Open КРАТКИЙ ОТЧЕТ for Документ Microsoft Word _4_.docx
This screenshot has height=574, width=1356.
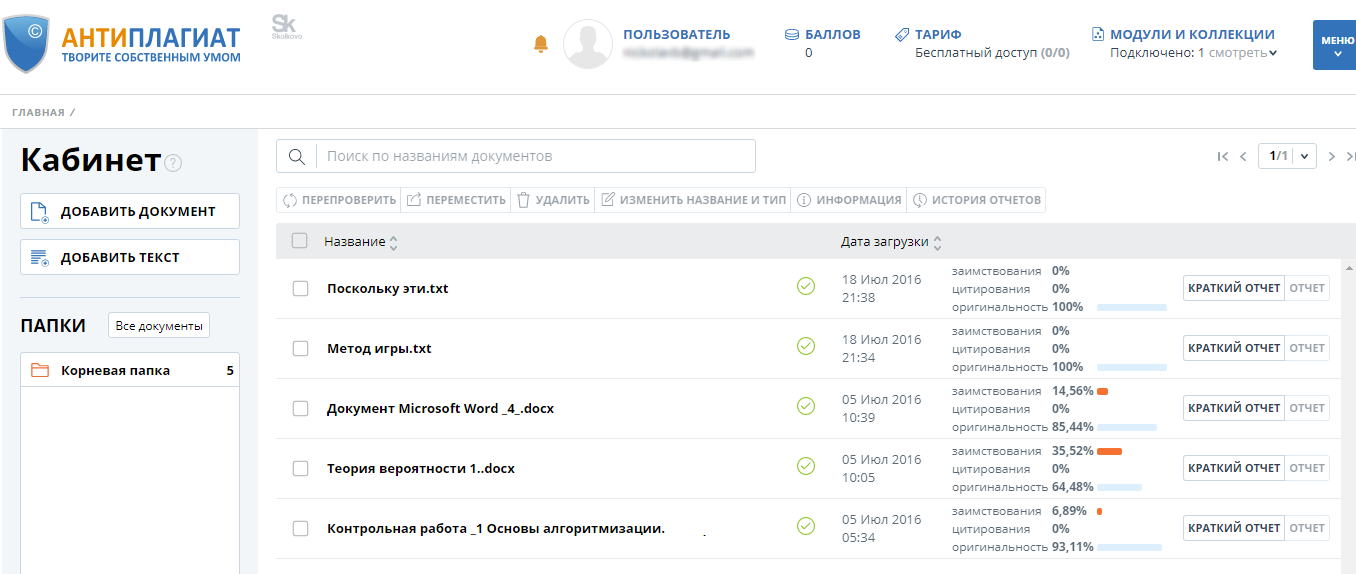(x=1233, y=408)
